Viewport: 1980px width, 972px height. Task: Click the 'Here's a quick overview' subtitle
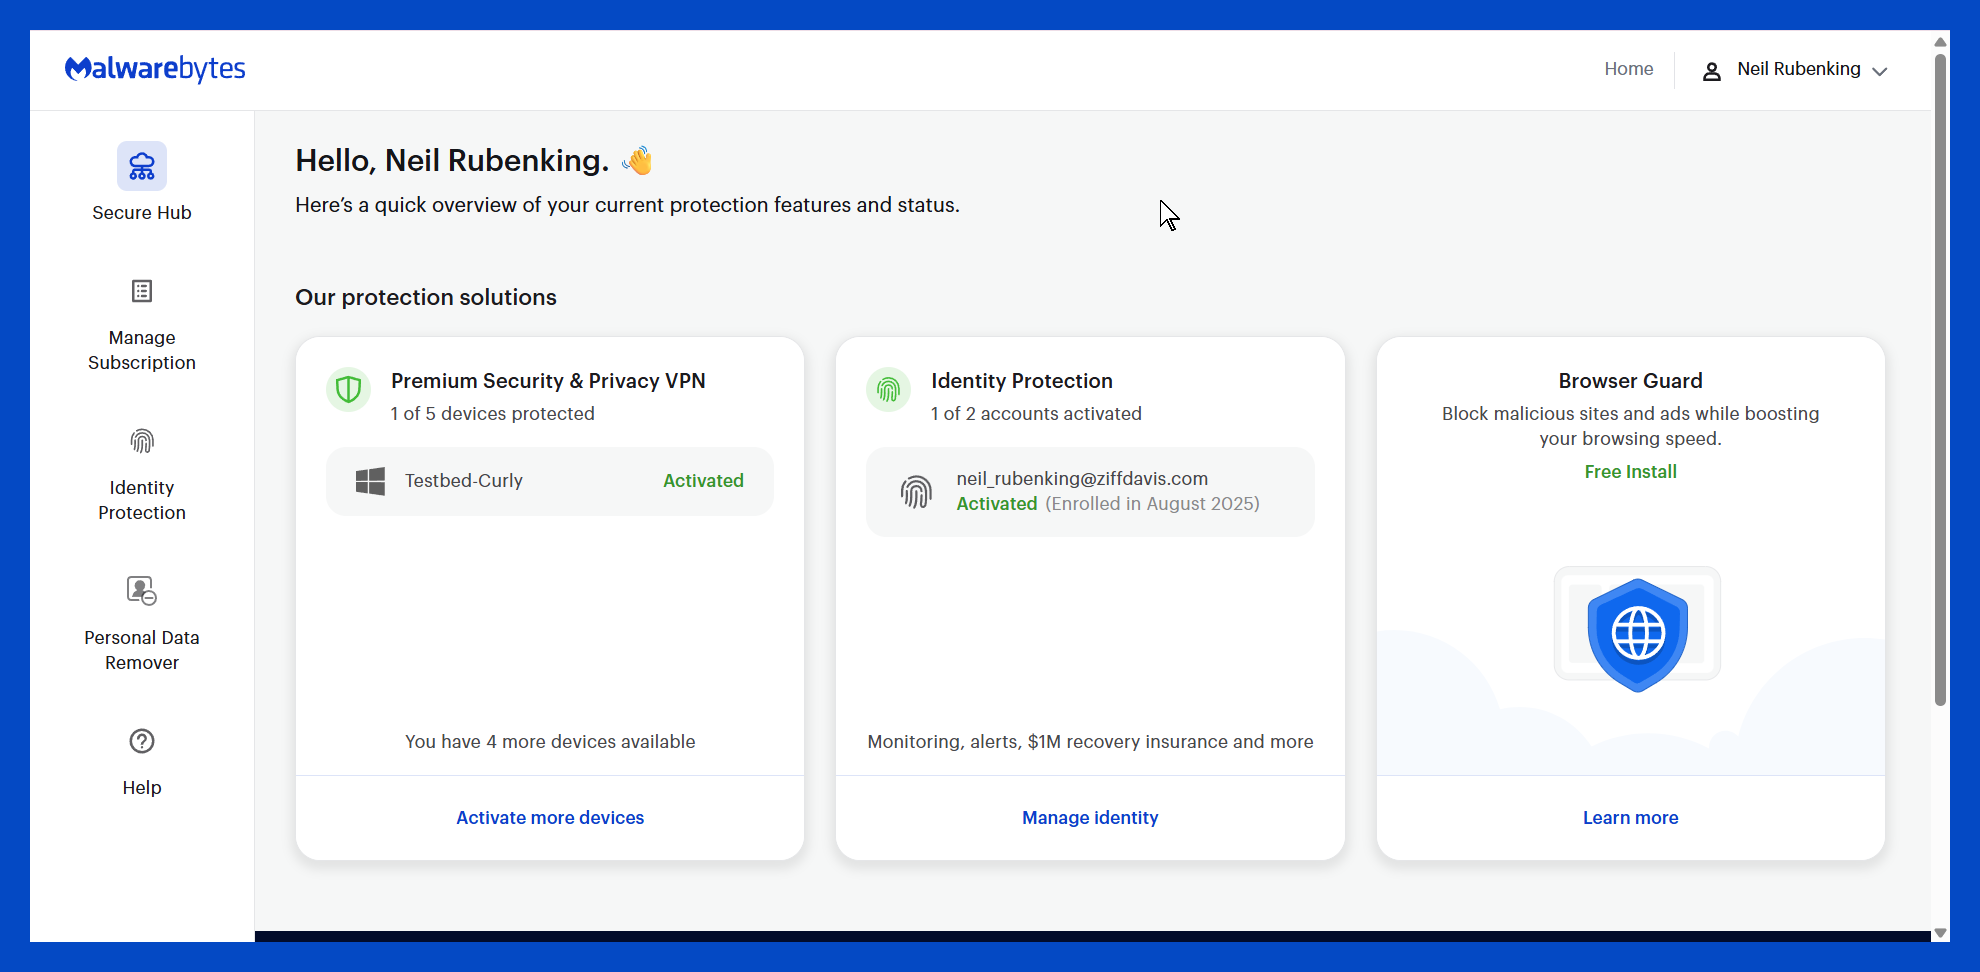[627, 205]
